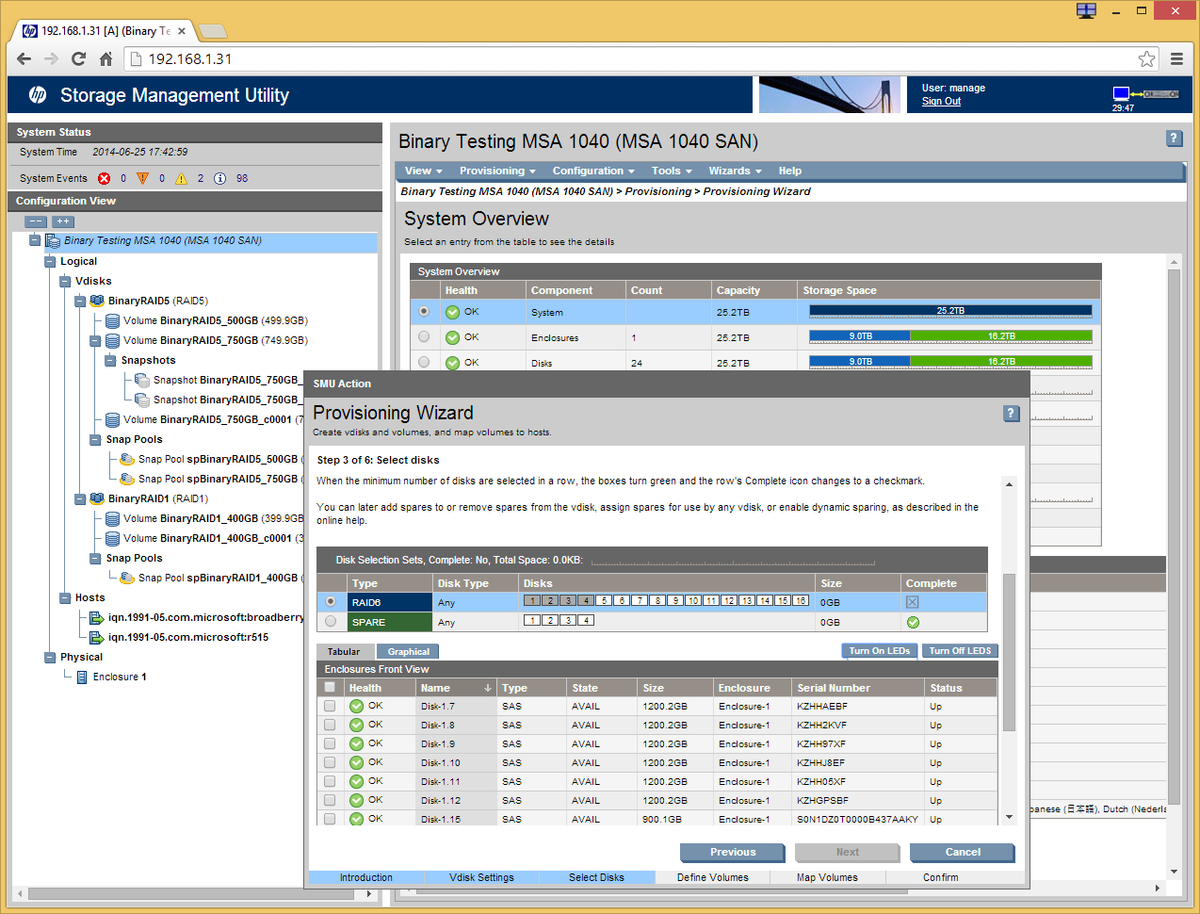The height and width of the screenshot is (914, 1200).
Task: Click the Snap Pool spBinaryRAID1_400GB icon
Action: (127, 577)
